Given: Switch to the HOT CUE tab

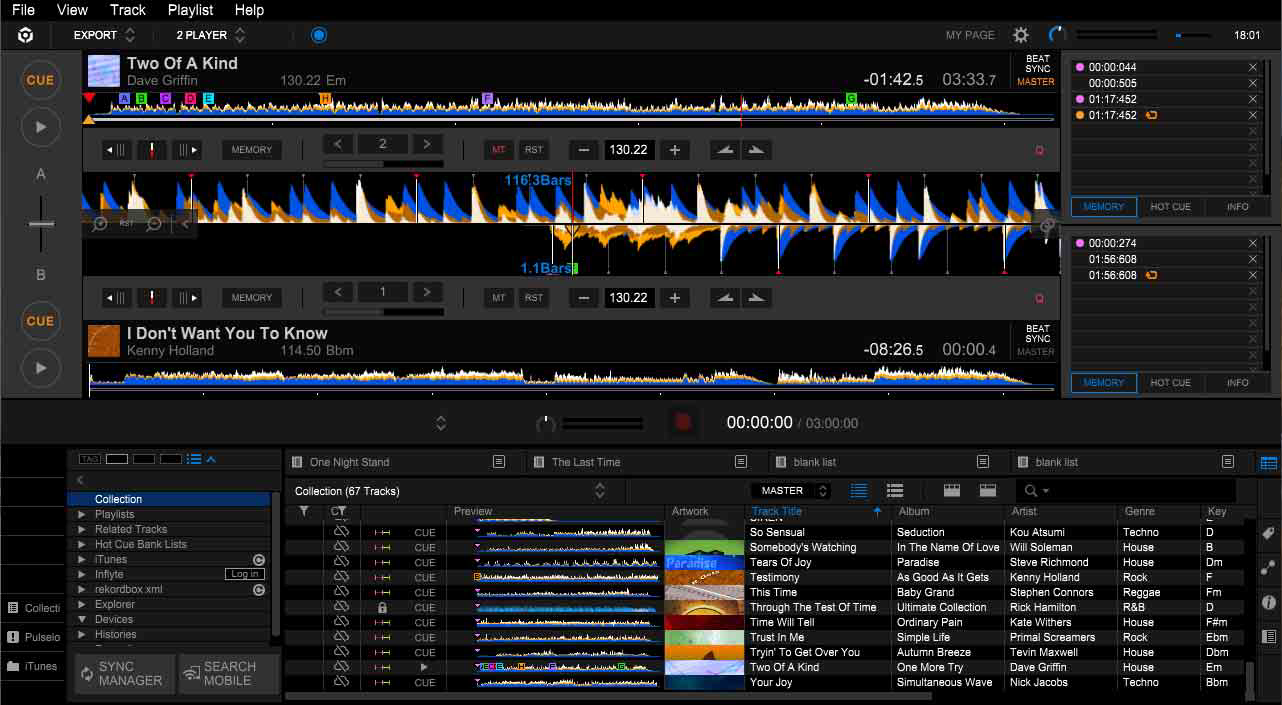Looking at the screenshot, I should tap(1170, 206).
